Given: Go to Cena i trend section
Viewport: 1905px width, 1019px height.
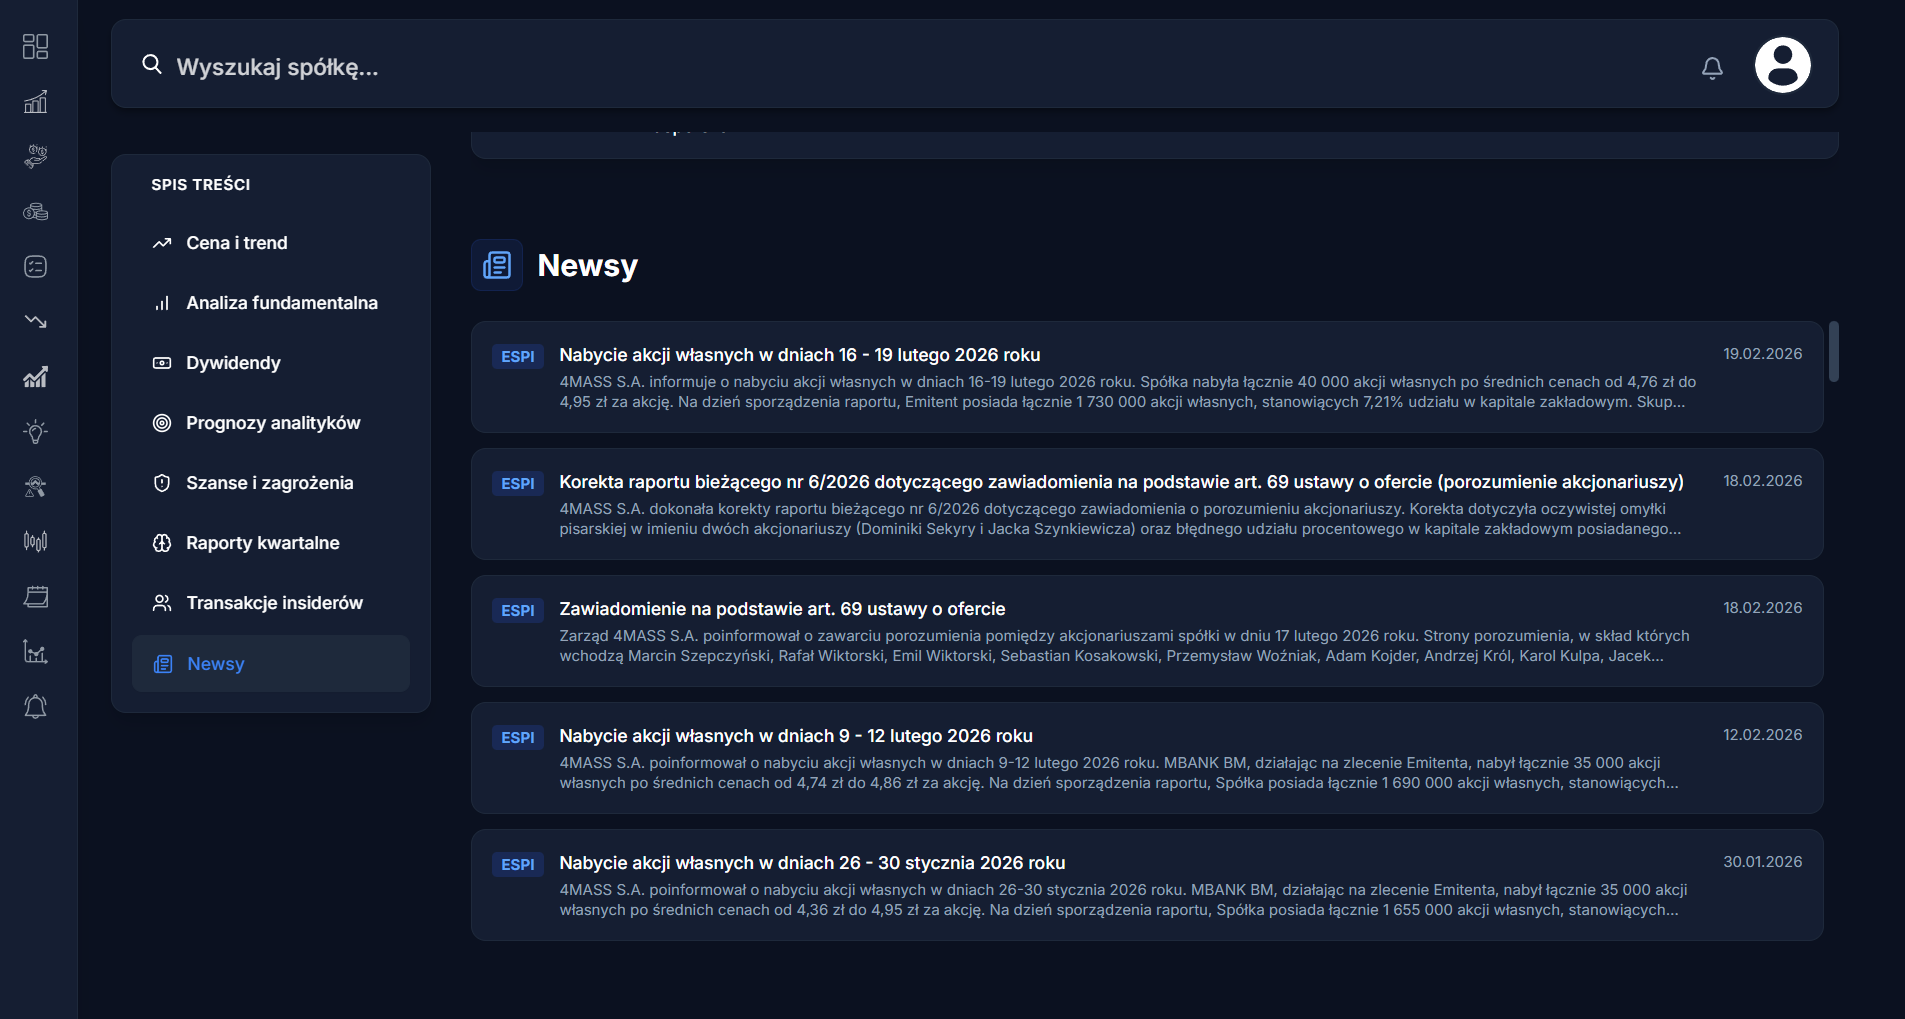Looking at the screenshot, I should [236, 243].
